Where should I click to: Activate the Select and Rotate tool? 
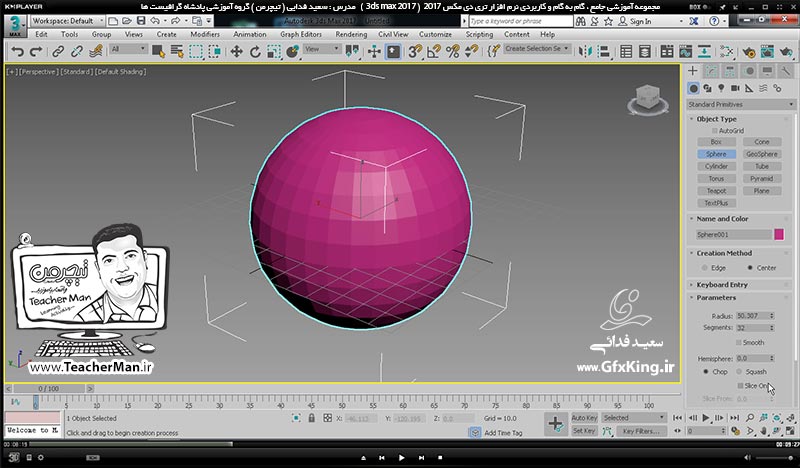pyautogui.click(x=255, y=52)
